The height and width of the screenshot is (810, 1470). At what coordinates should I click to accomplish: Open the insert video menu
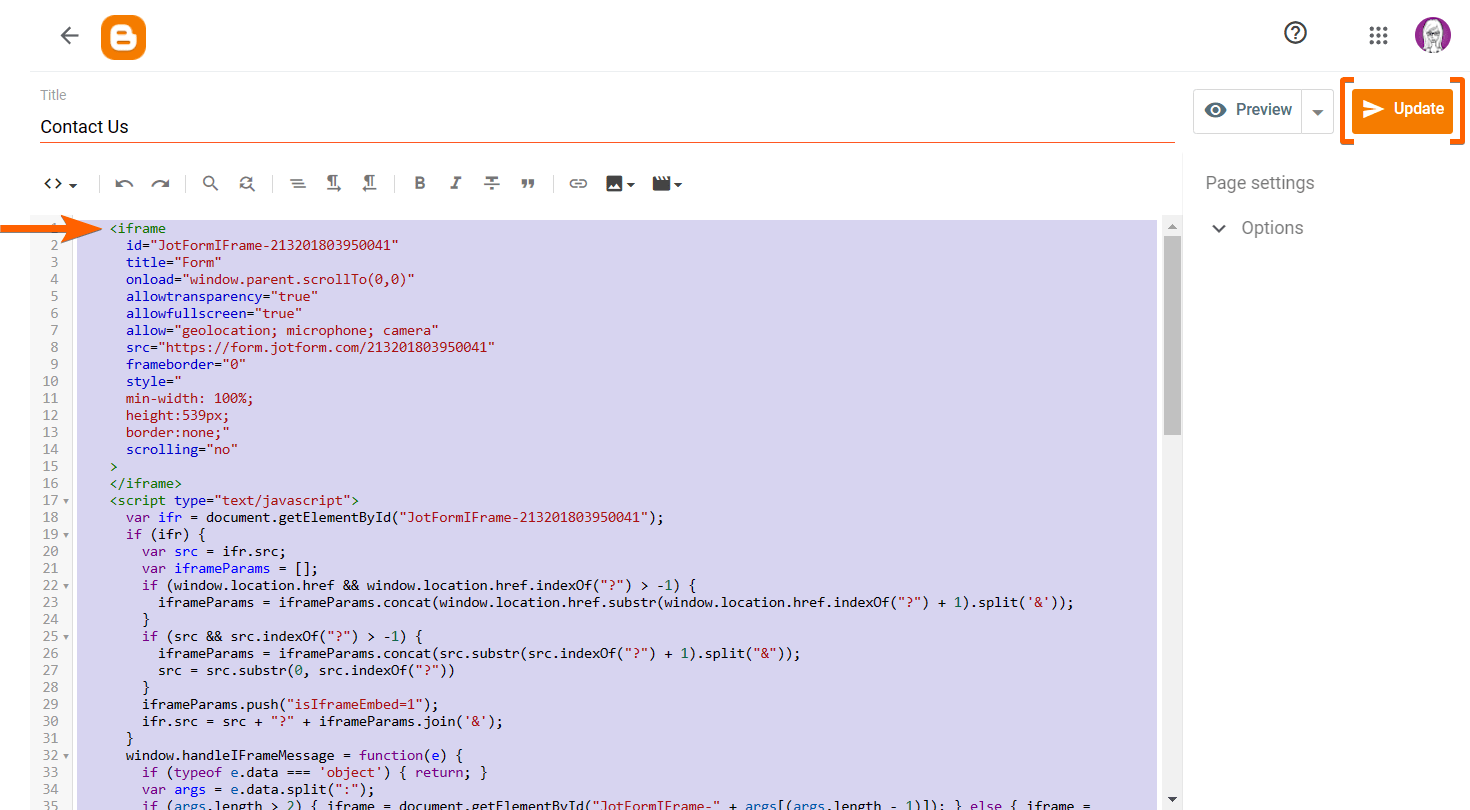coord(667,184)
